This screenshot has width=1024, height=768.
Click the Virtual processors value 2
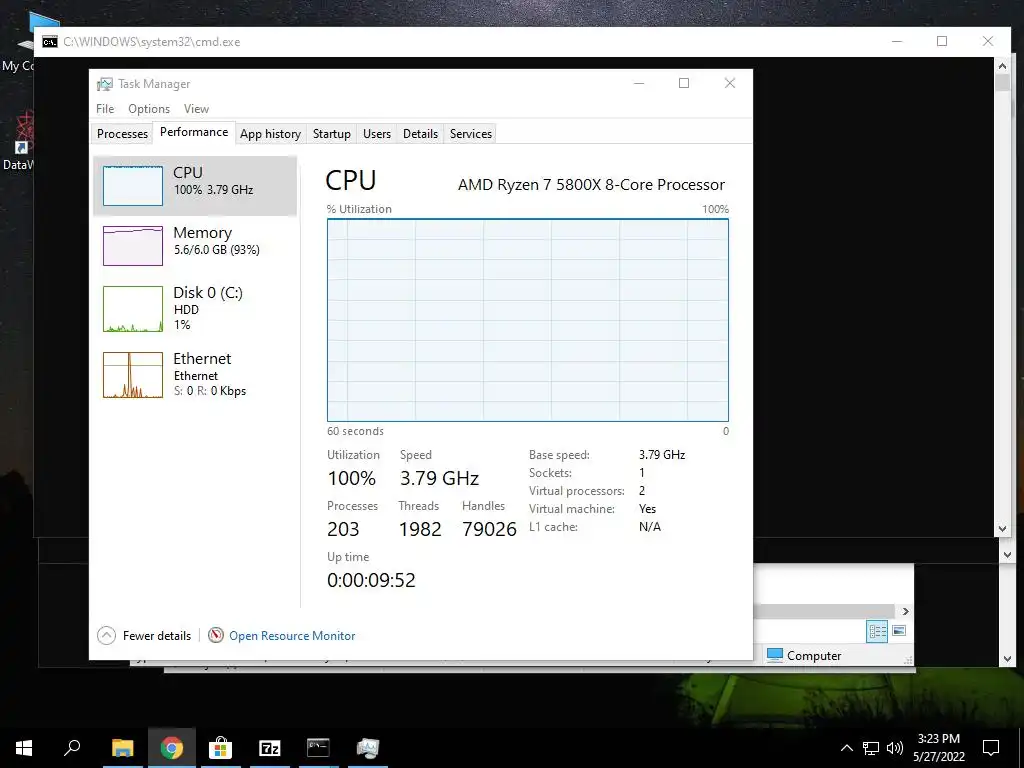[x=642, y=490]
